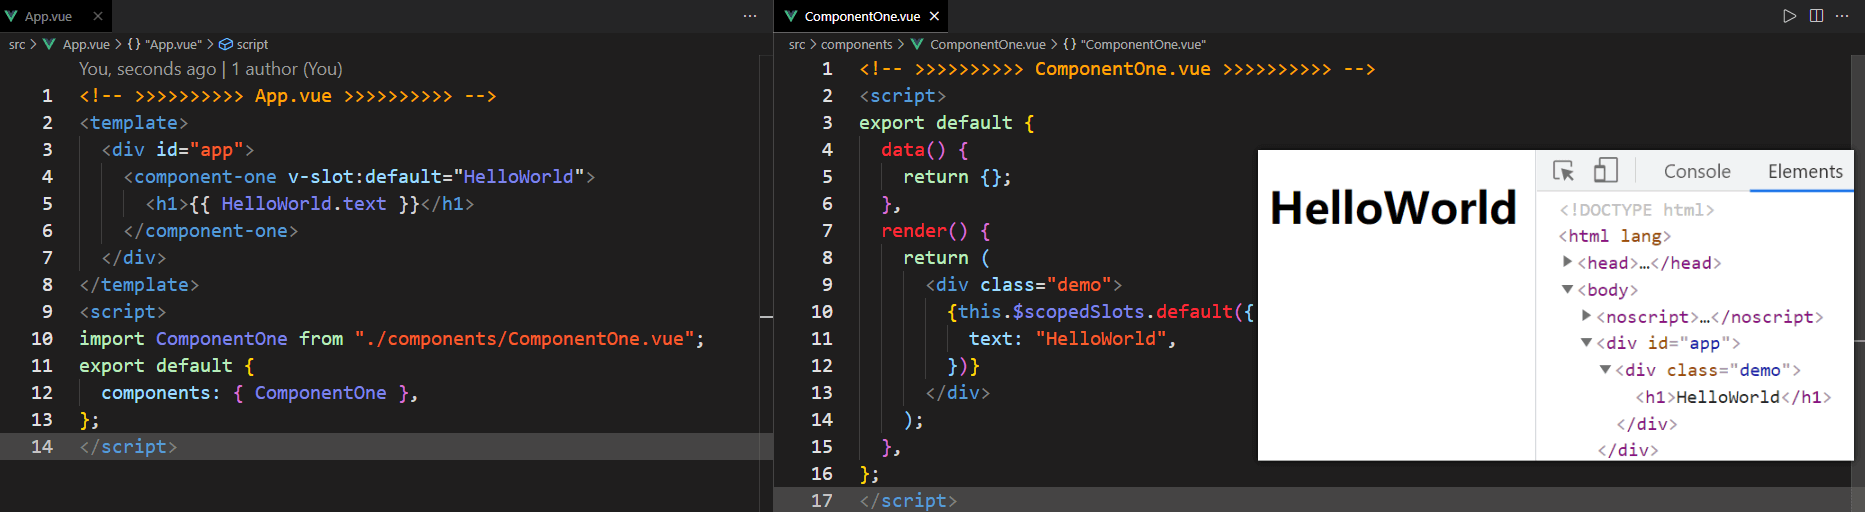Screen dimensions: 1865x512
Task: Click div id="app" line in App.vue
Action: 178,150
